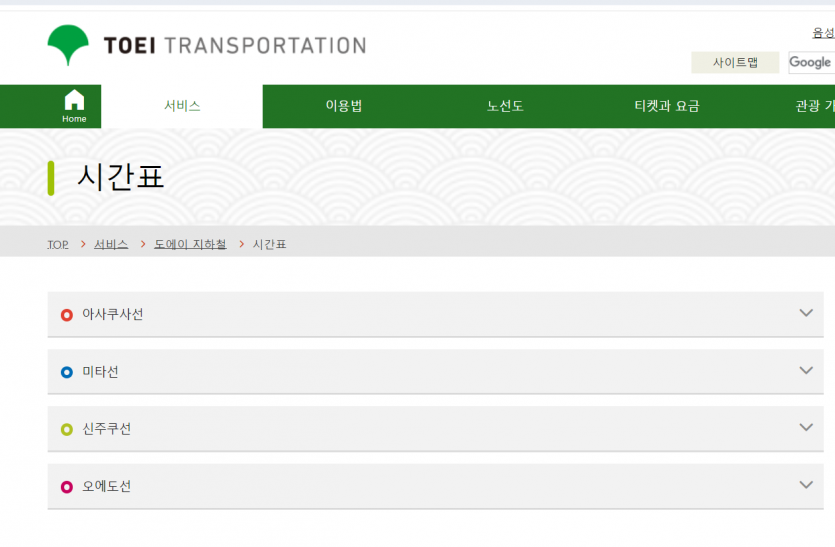Click the yellow-green circle icon beside 신주쿠선

[67, 429]
